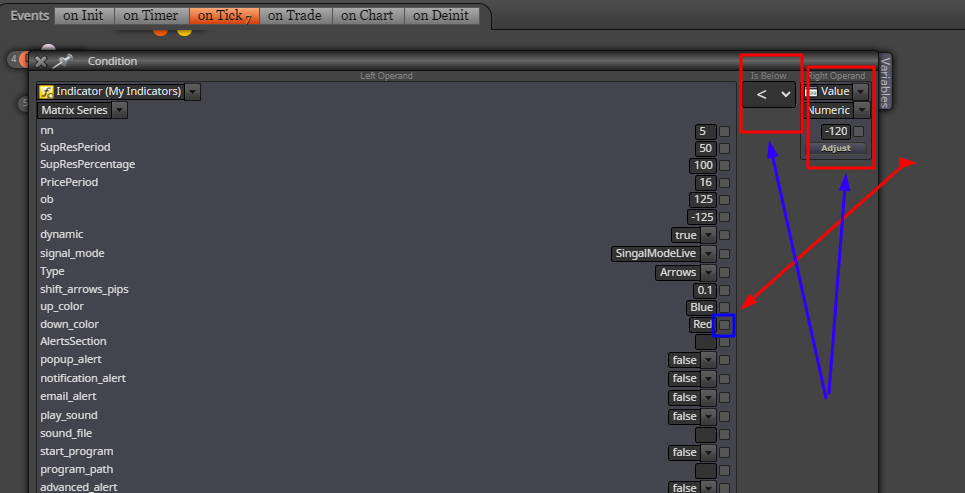
Task: Open the Matrix Series dropdown
Action: 120,111
